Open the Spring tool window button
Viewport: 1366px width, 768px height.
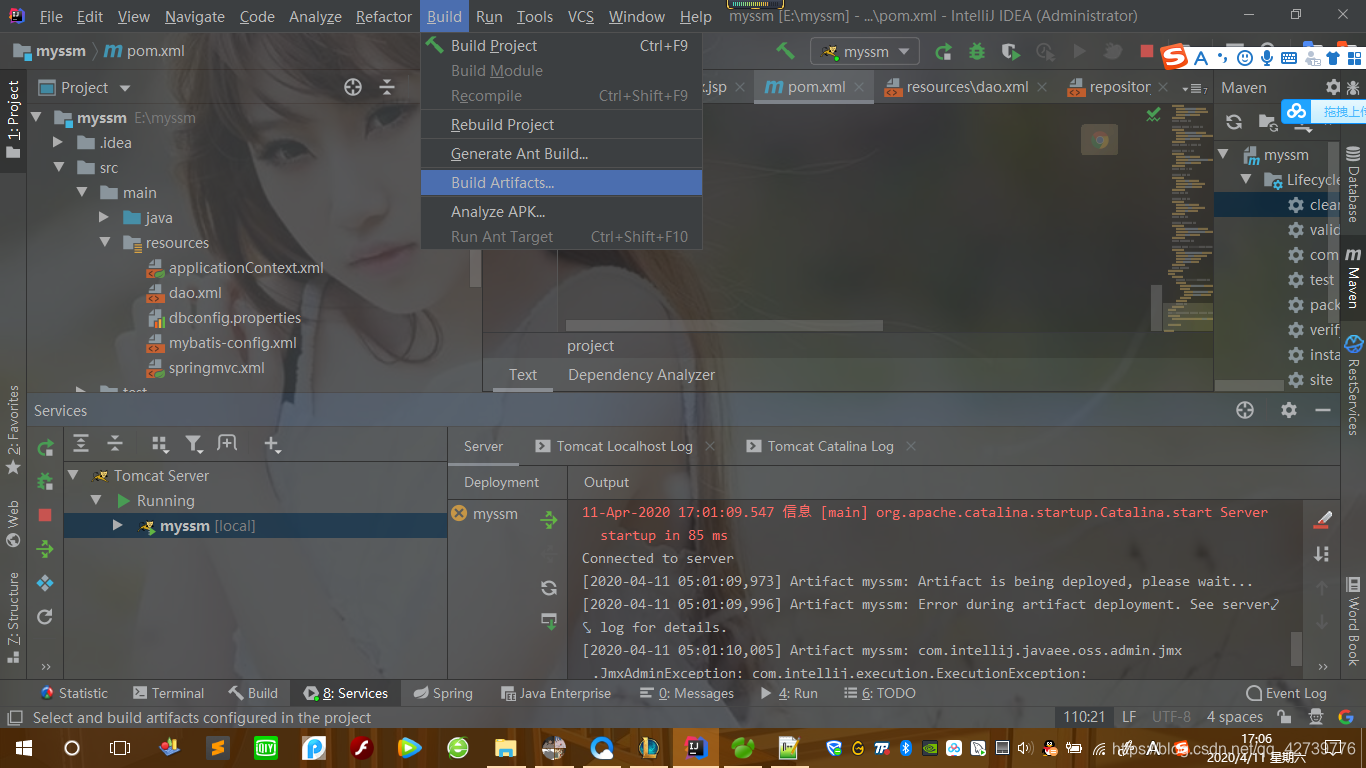pyautogui.click(x=441, y=693)
